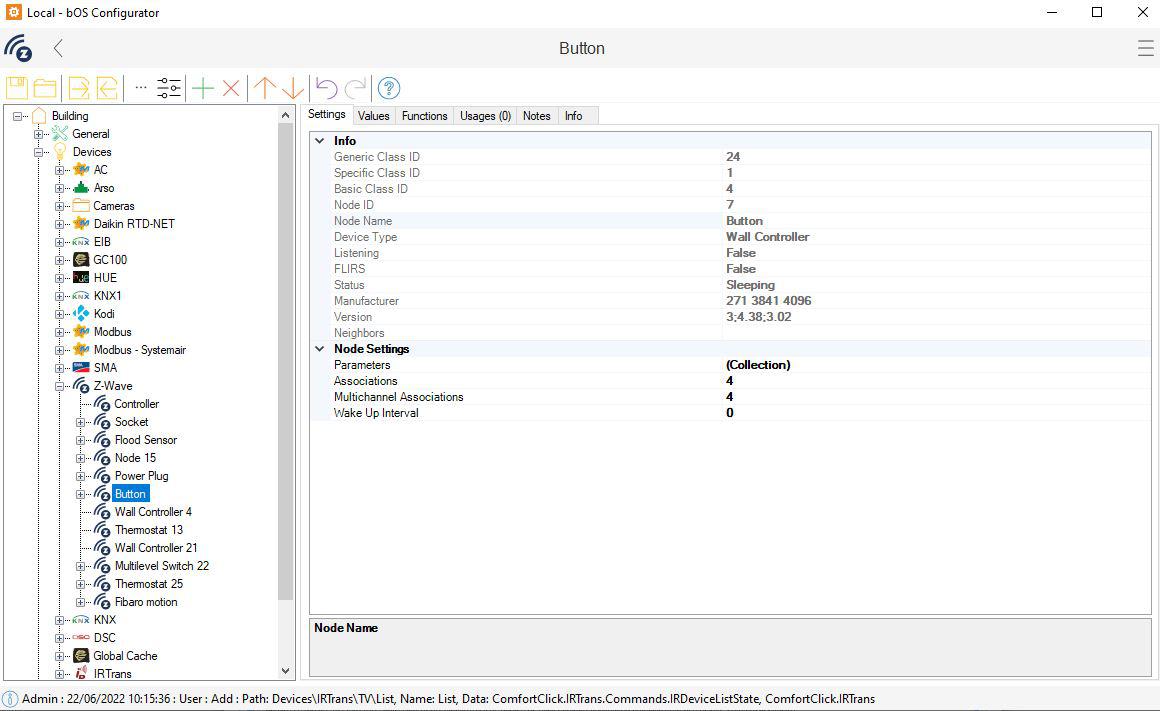Select the Thermostat 13 tree item
Screen dimensions: 1160x711
pos(149,530)
